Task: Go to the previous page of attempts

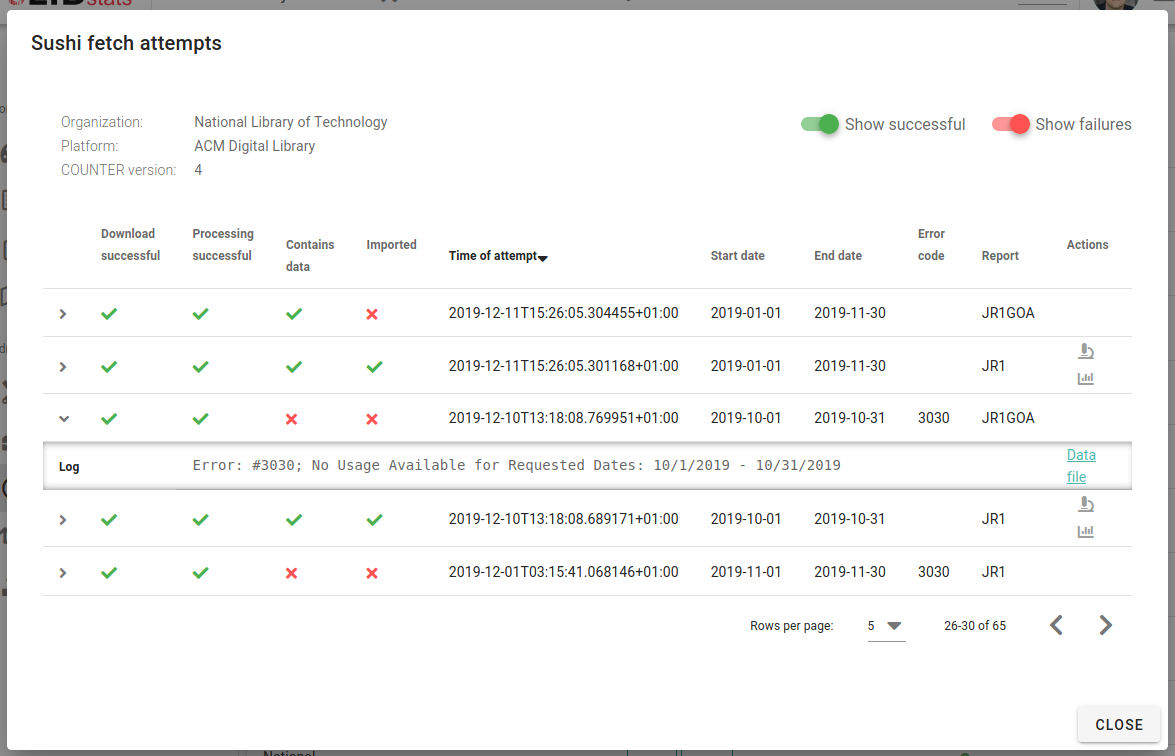Action: (1057, 625)
